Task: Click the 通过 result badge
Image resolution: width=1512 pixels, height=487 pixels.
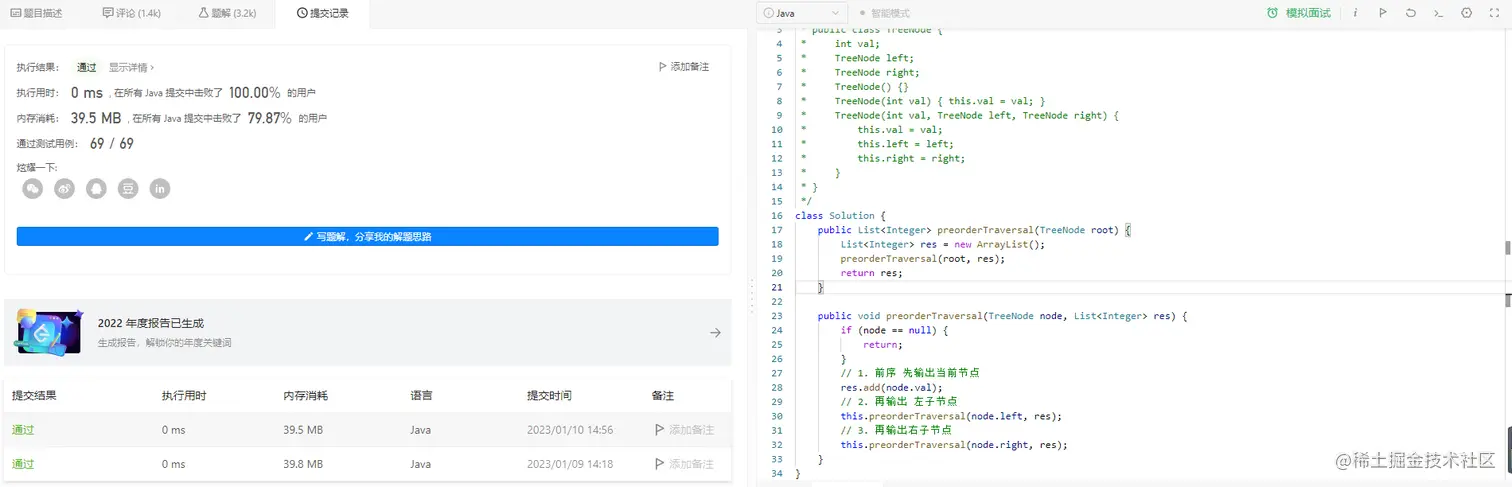Action: [x=87, y=67]
